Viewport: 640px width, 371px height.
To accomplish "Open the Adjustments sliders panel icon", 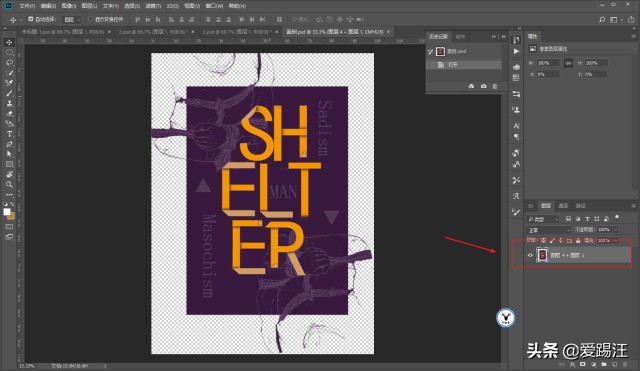I will coord(516,94).
